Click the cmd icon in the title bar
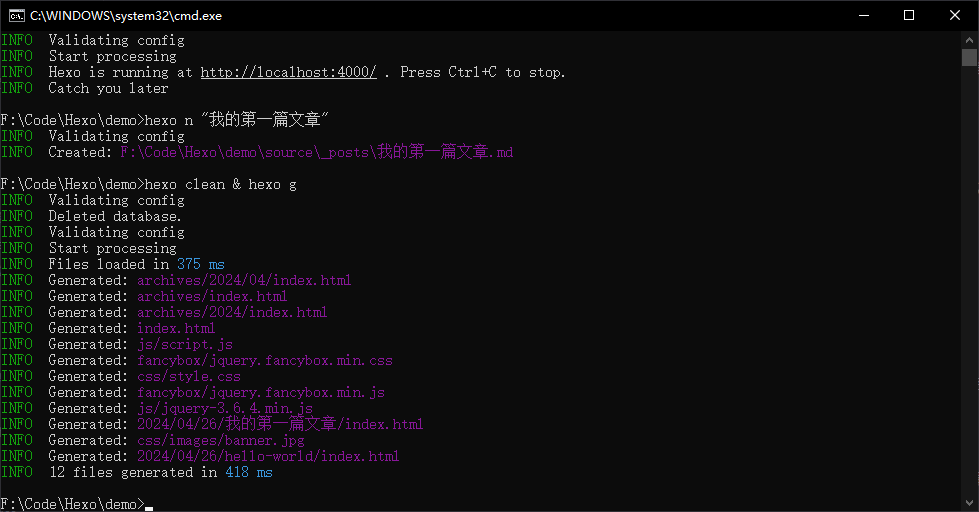Viewport: 979px width, 512px height. point(16,15)
